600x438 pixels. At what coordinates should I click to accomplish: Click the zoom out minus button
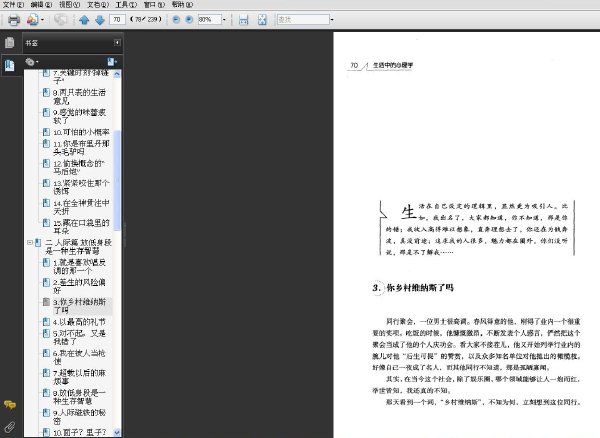click(x=176, y=20)
